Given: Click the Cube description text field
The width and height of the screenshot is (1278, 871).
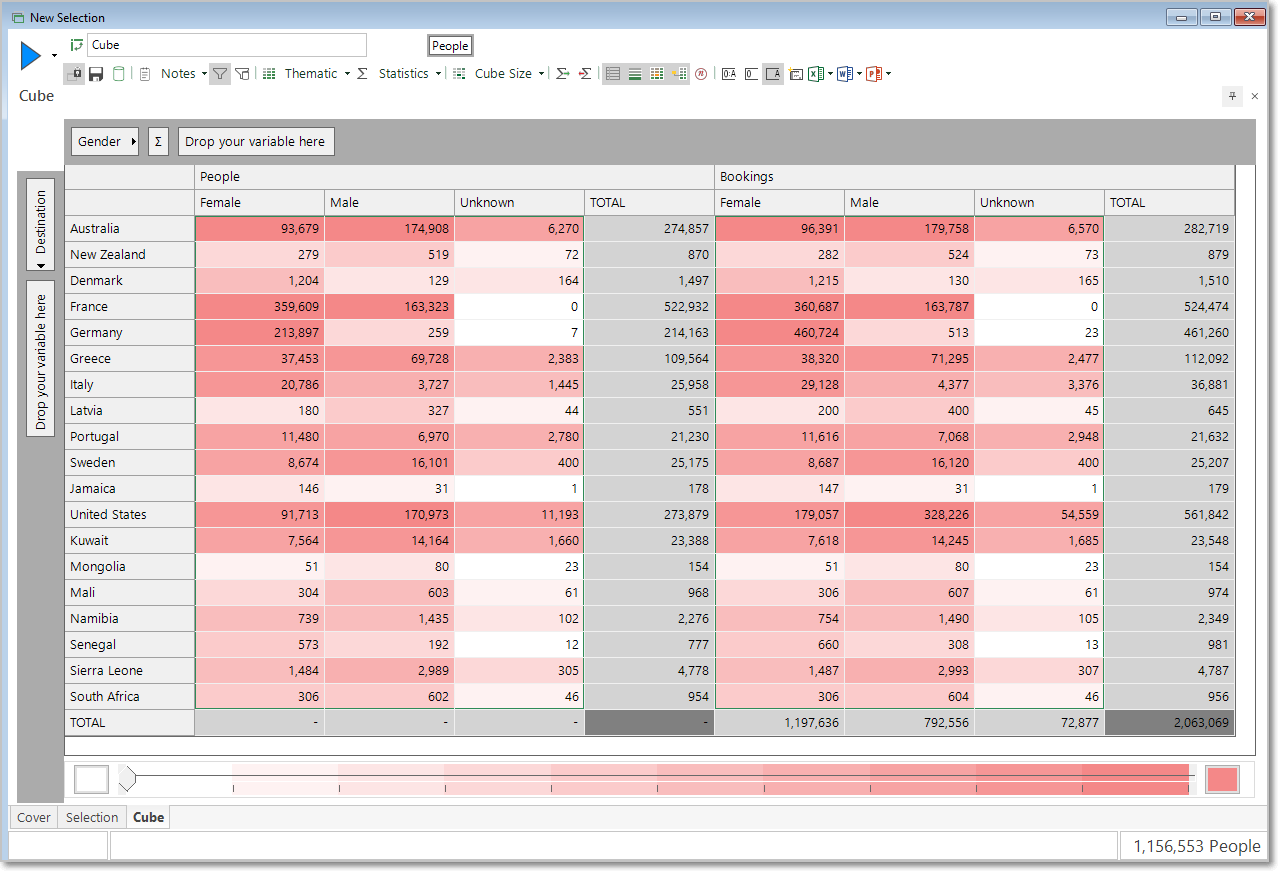Looking at the screenshot, I should (227, 45).
